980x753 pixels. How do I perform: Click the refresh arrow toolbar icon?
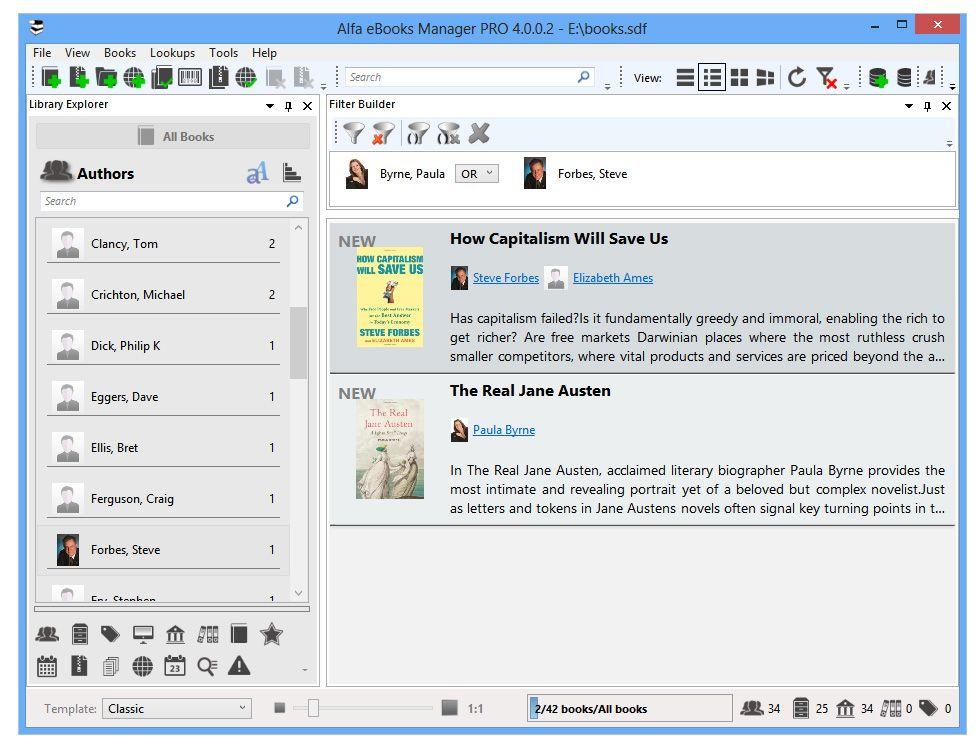pyautogui.click(x=797, y=77)
